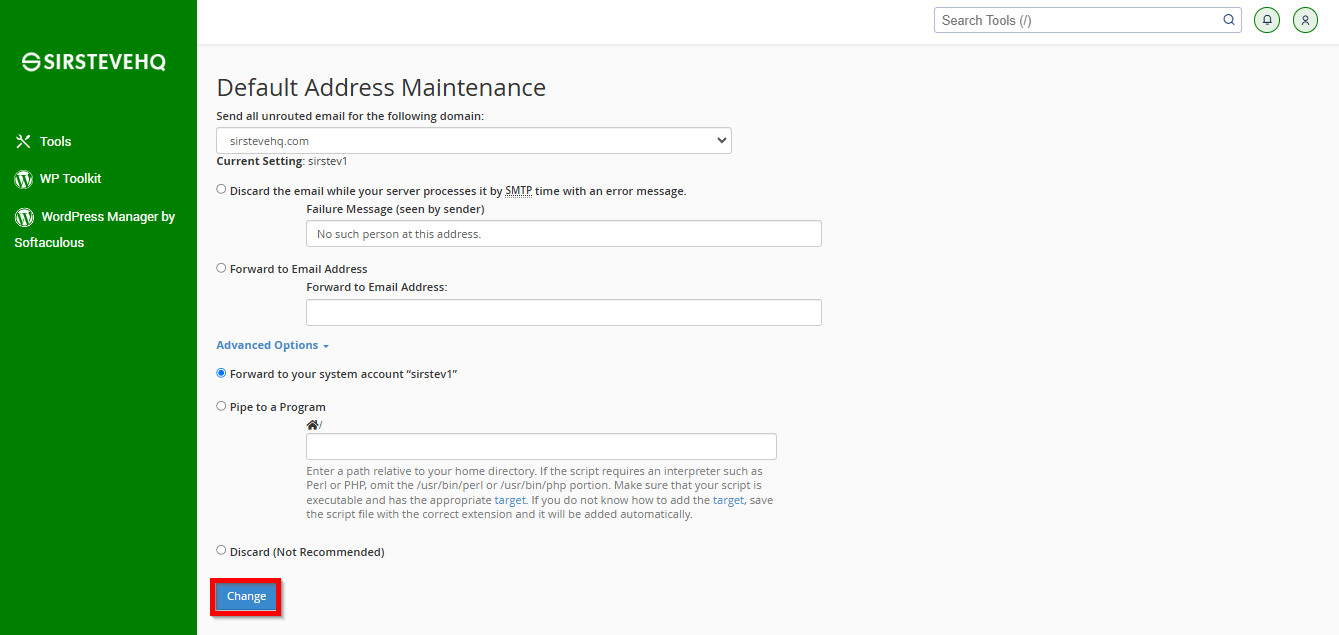This screenshot has width=1339, height=635.
Task: Open the user account menu icon
Action: coord(1305,20)
